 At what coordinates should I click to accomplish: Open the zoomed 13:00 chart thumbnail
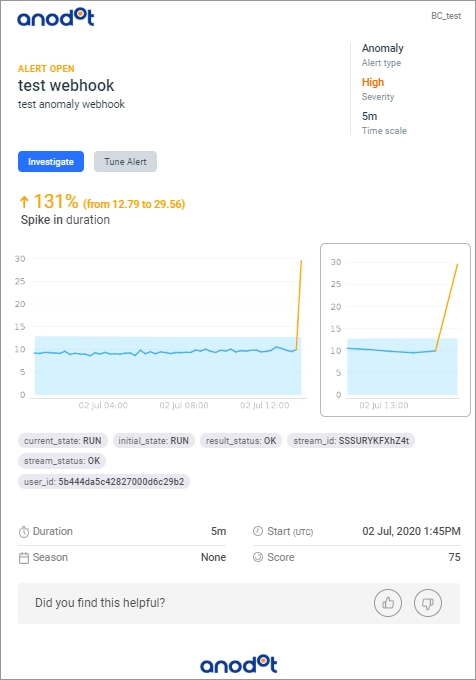pos(395,330)
